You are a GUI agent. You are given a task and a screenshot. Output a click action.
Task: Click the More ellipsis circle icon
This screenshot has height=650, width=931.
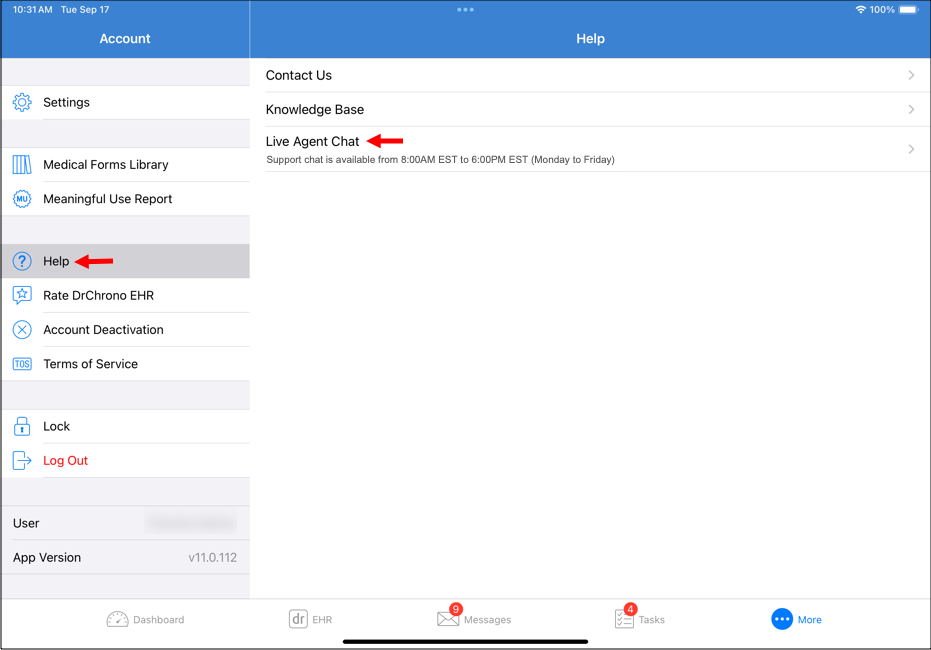click(782, 619)
